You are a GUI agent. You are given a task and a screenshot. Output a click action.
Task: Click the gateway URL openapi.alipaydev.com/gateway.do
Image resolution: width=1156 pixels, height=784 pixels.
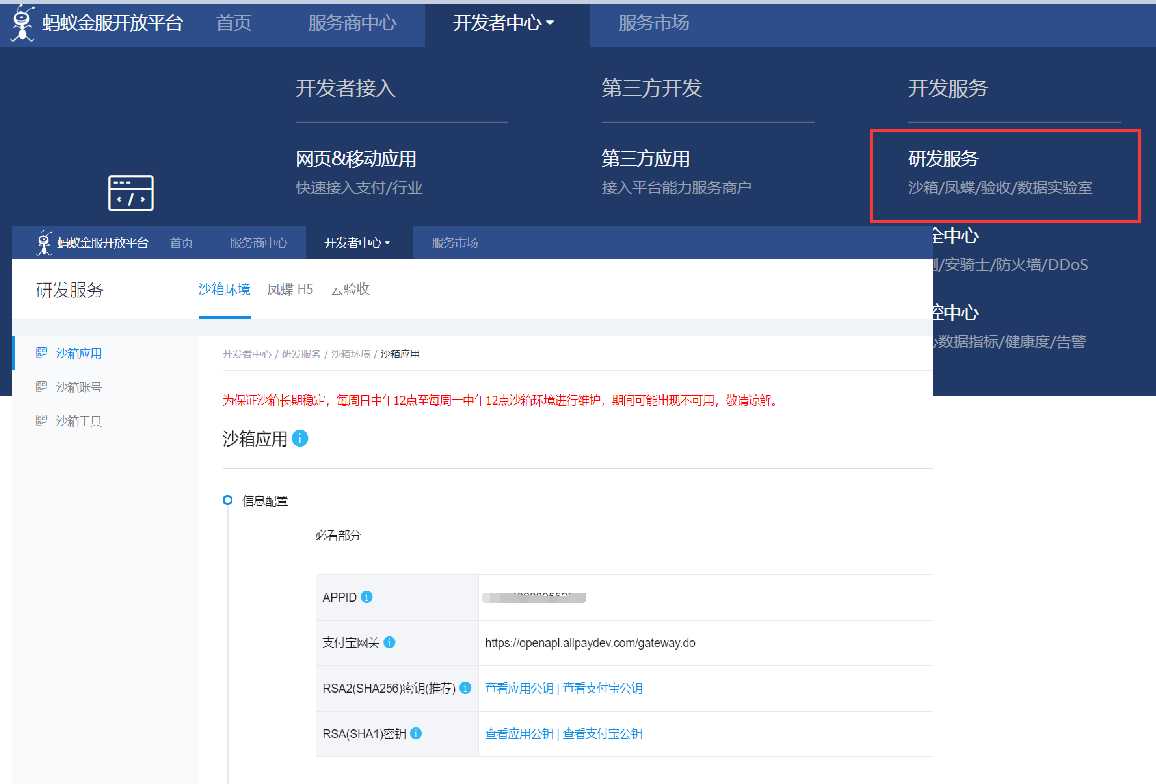coord(590,643)
